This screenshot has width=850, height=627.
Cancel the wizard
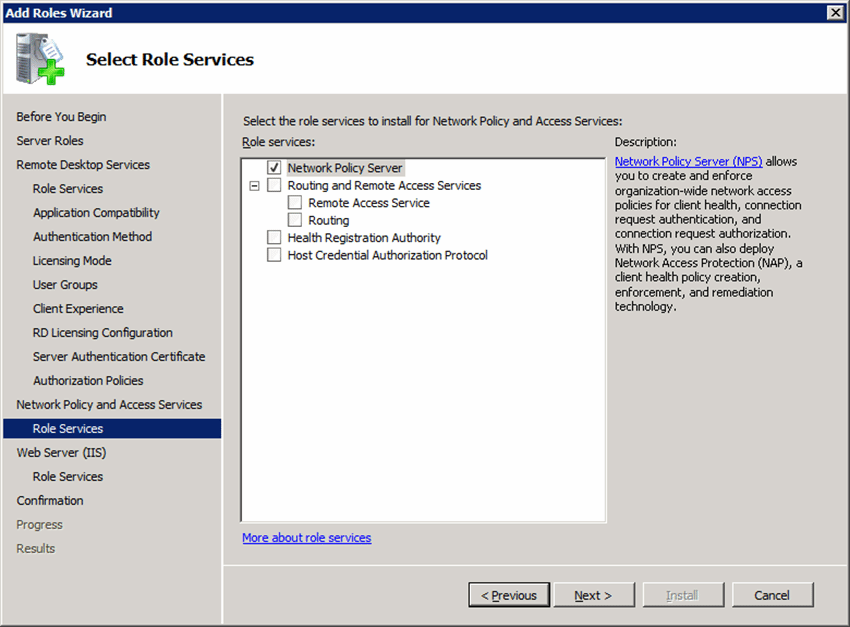(772, 595)
